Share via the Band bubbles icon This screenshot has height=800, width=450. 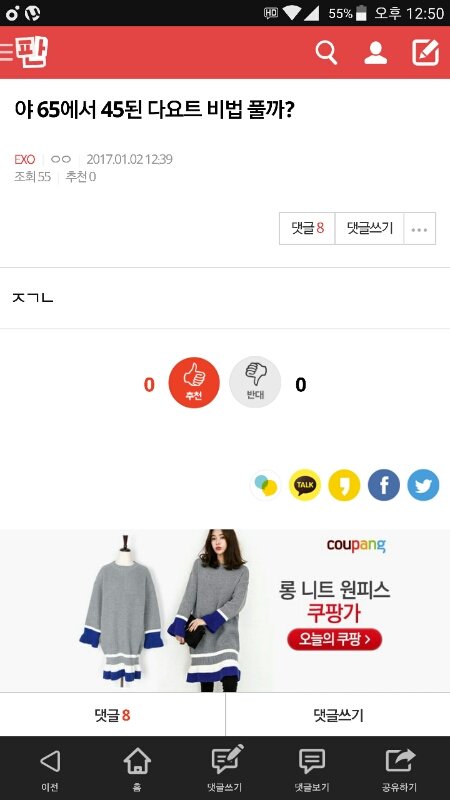point(266,485)
